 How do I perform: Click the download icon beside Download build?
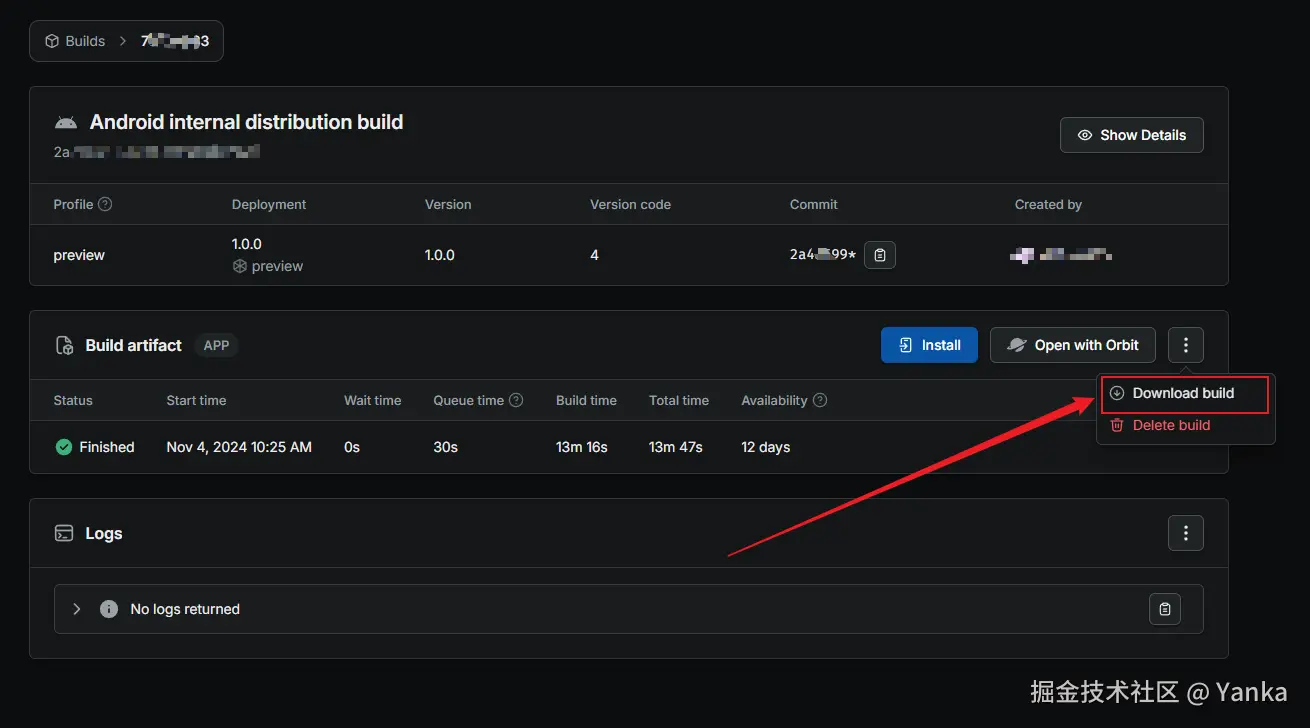[x=1117, y=393]
